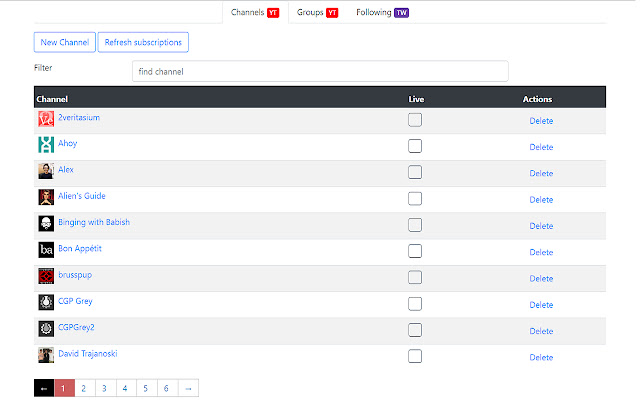The width and height of the screenshot is (640, 400).
Task: Click the New Channel button
Action: (65, 42)
